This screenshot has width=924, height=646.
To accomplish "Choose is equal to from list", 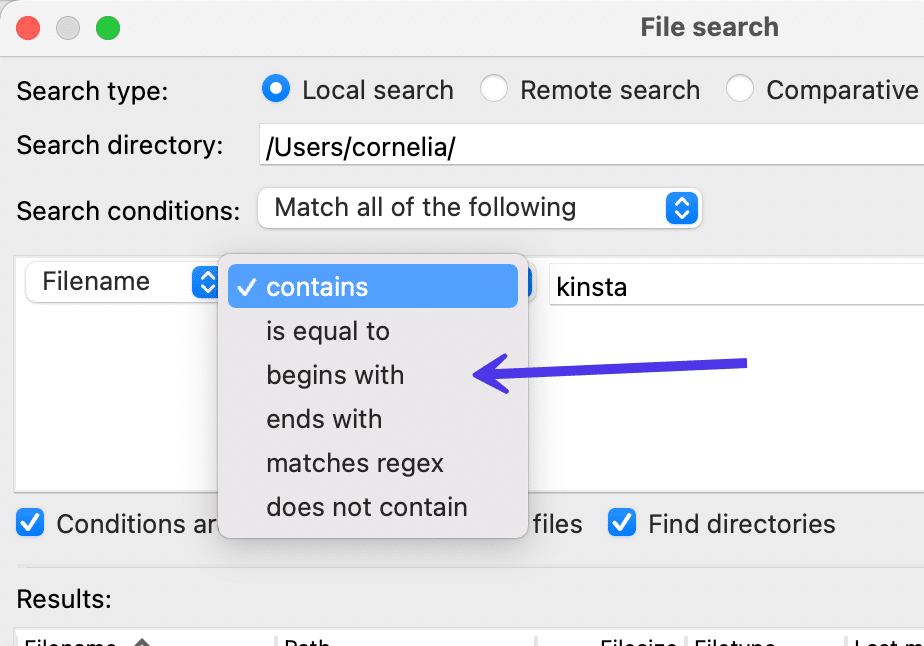I will [328, 331].
